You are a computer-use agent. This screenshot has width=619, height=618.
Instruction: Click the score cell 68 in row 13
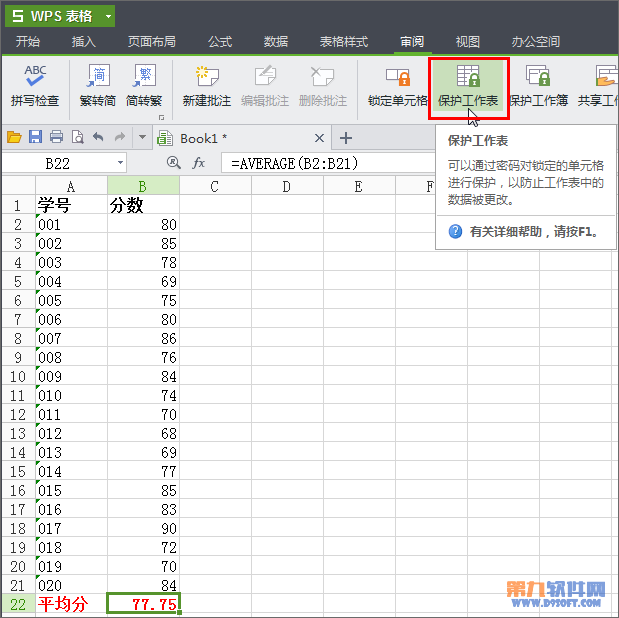(143, 433)
